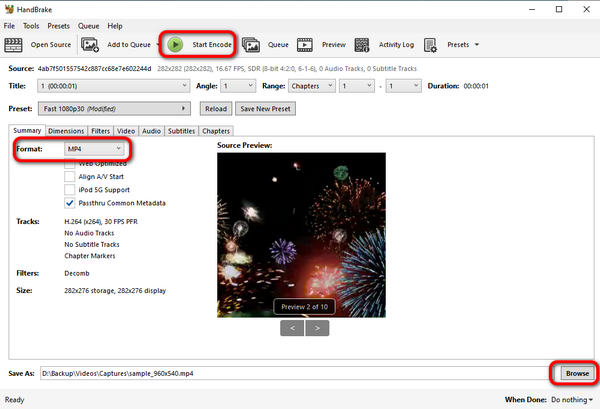
Task: Open the Queue menu
Action: click(88, 26)
